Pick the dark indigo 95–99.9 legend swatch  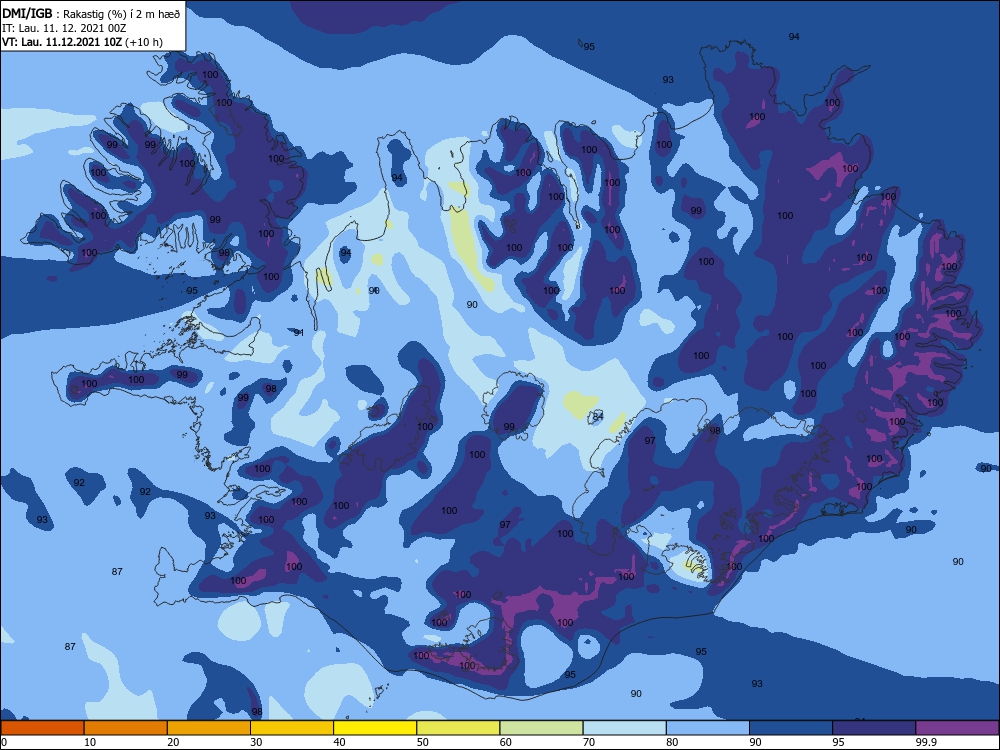pyautogui.click(x=874, y=728)
